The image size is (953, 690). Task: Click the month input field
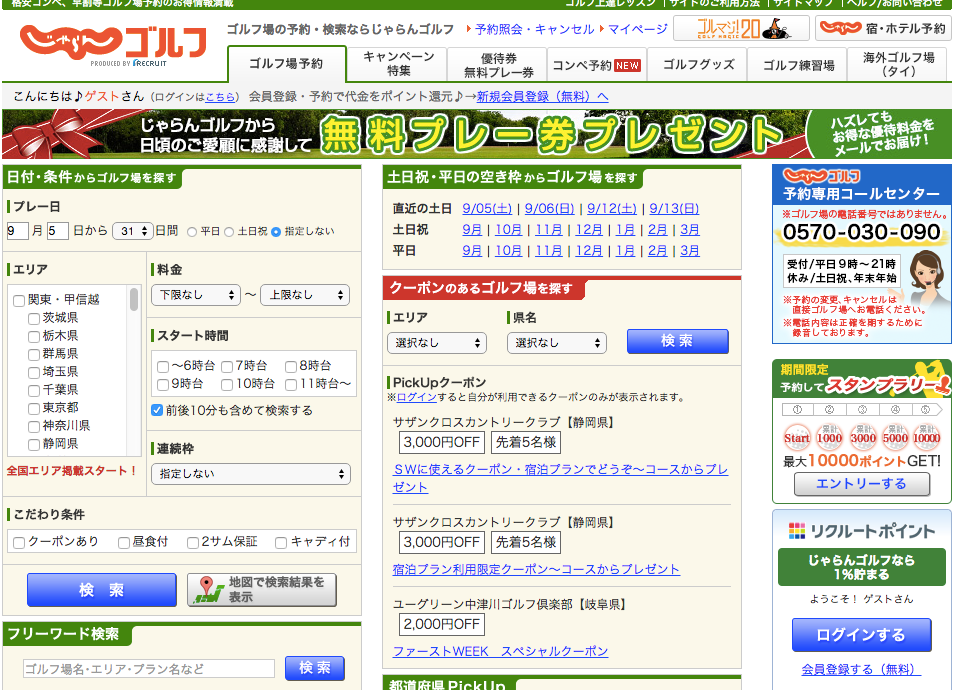[x=18, y=231]
